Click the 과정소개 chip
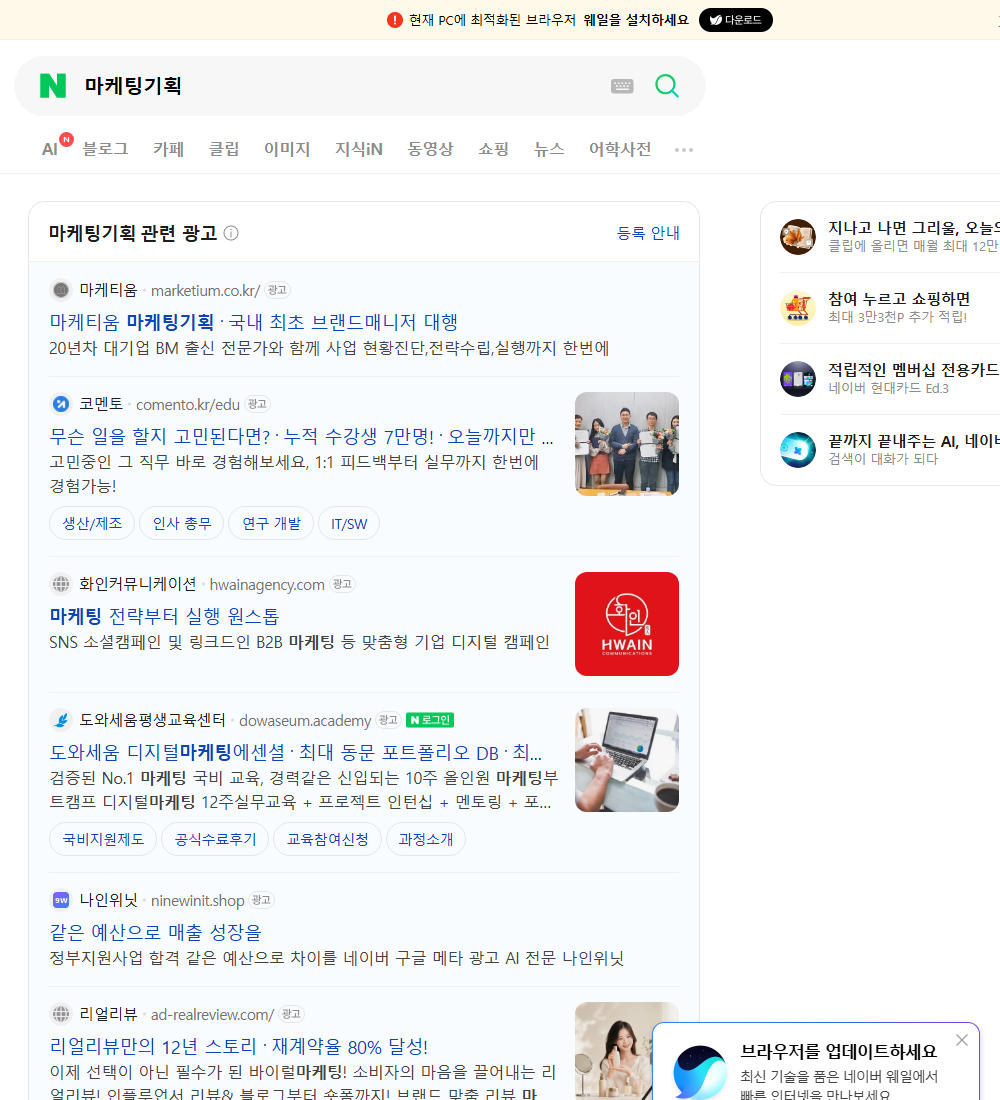Image resolution: width=1000 pixels, height=1100 pixels. 426,839
